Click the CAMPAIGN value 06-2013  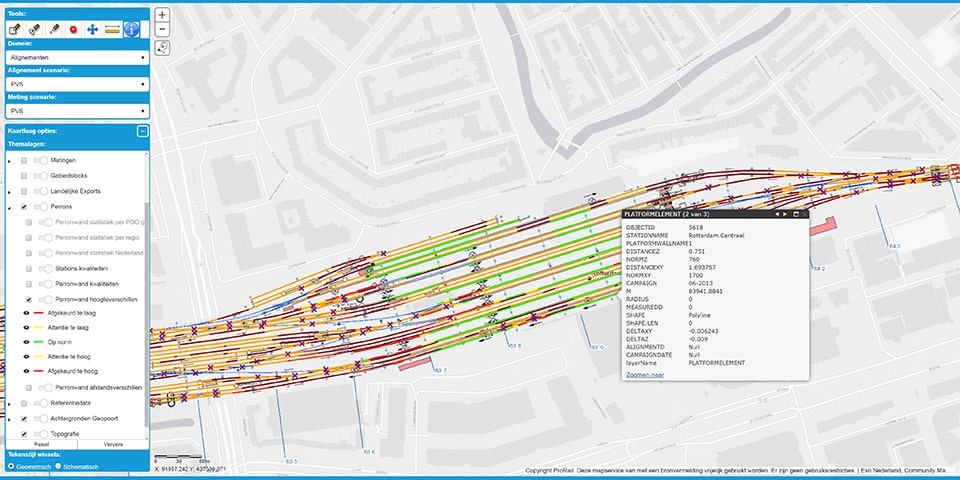[x=700, y=283]
